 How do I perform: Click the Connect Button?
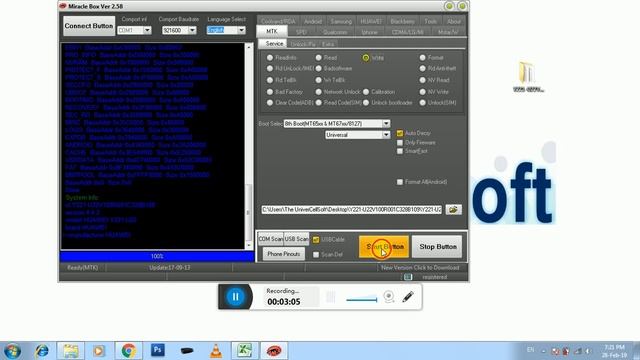coord(89,26)
